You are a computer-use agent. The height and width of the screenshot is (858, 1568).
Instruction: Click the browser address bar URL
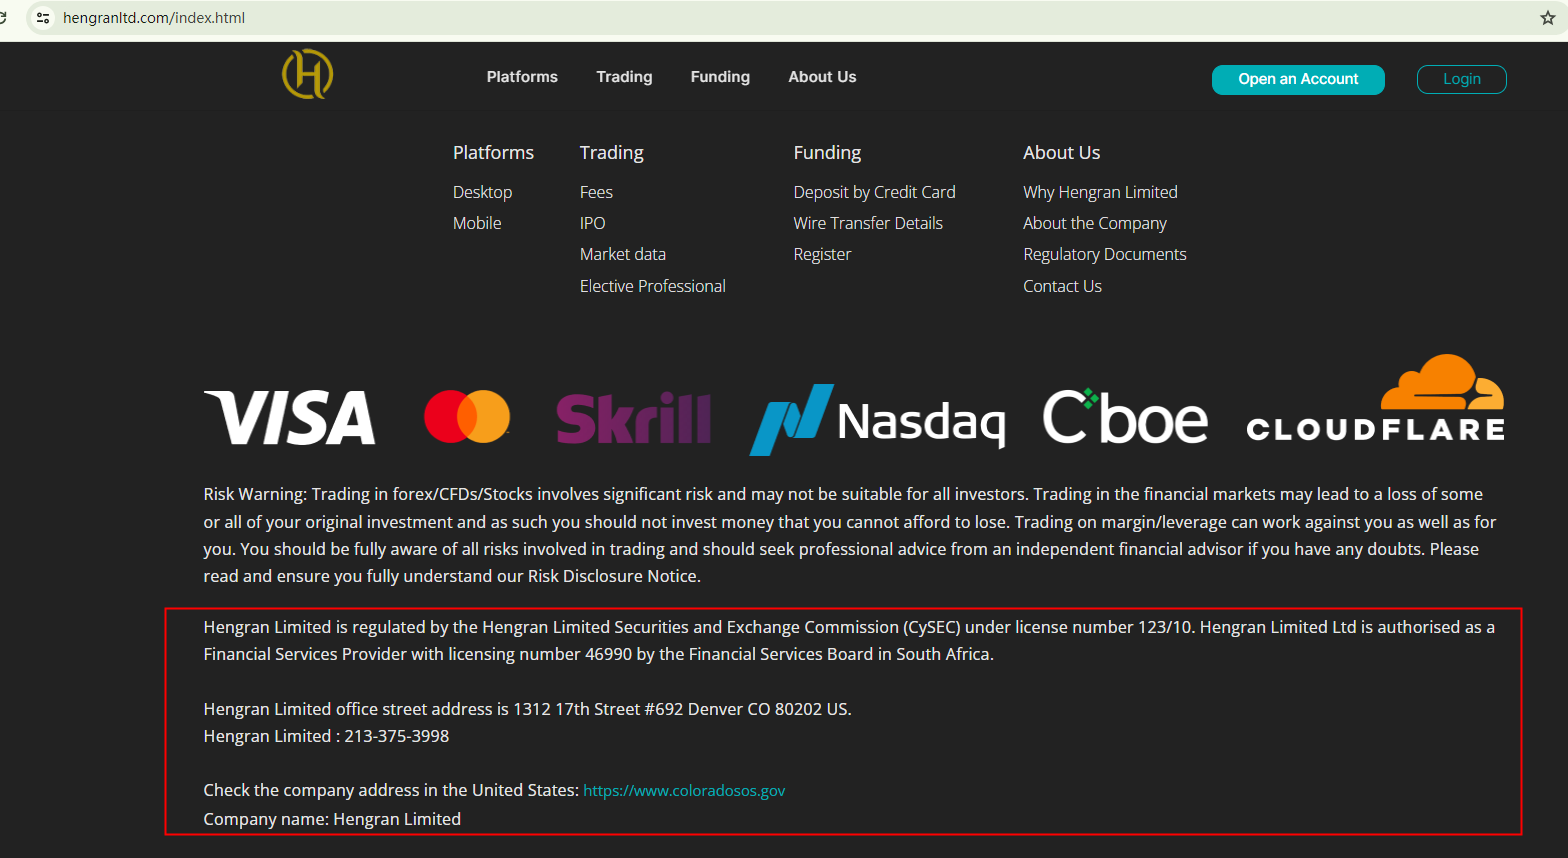click(154, 18)
